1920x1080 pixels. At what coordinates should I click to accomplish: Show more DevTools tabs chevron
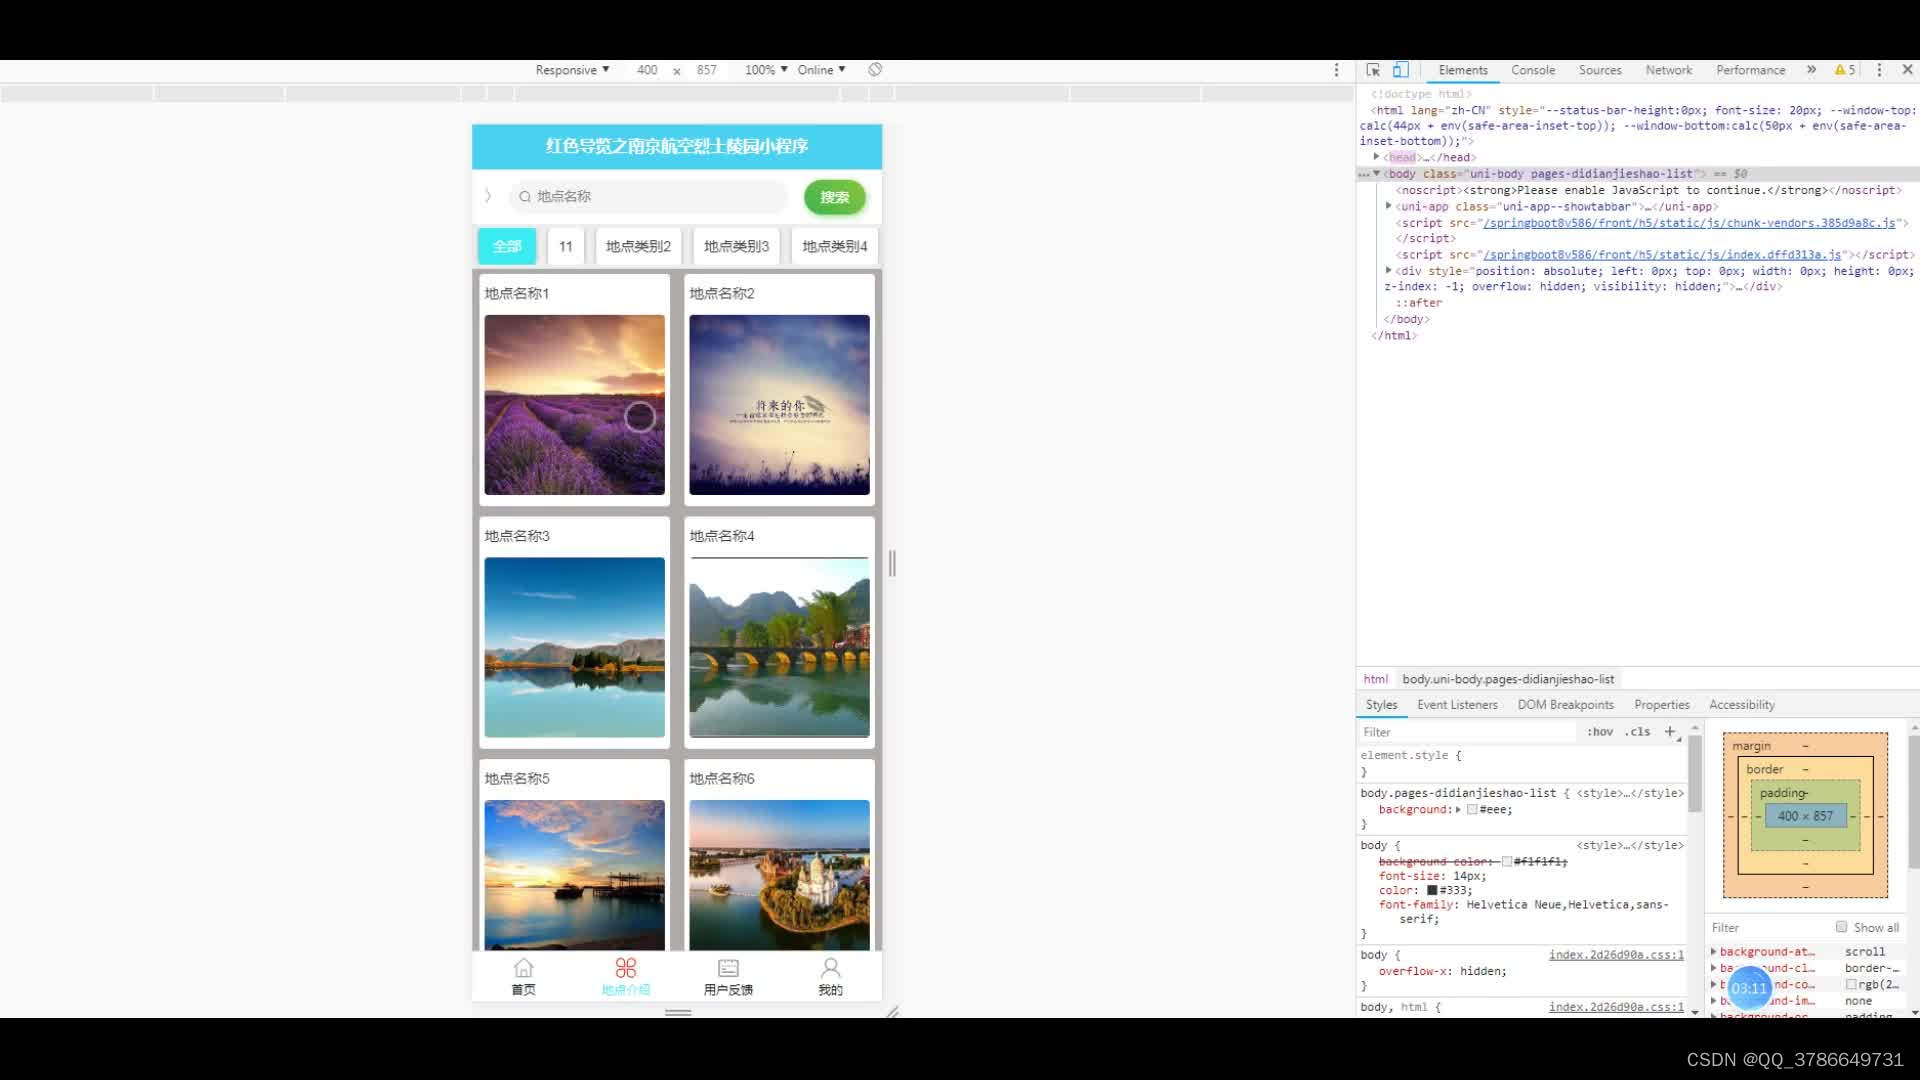click(x=1811, y=70)
